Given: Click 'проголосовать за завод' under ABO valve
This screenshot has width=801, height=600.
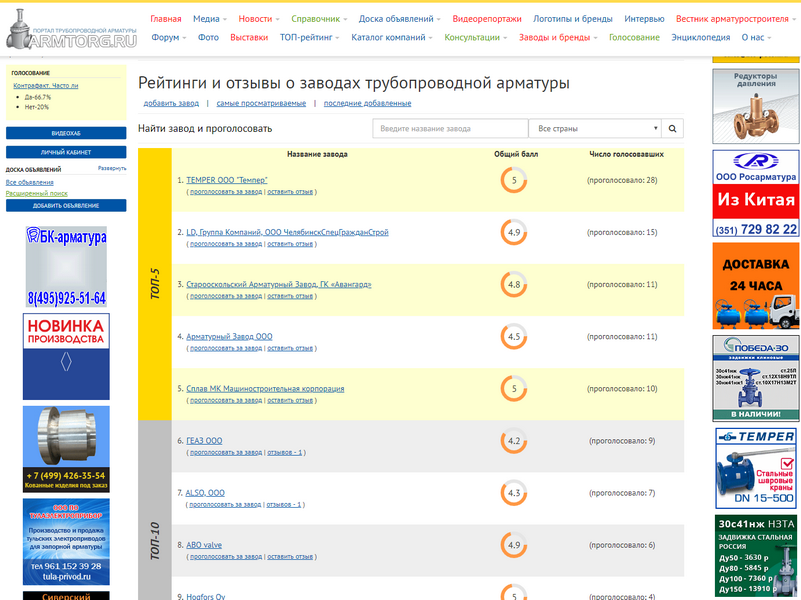Looking at the screenshot, I should click(225, 556).
